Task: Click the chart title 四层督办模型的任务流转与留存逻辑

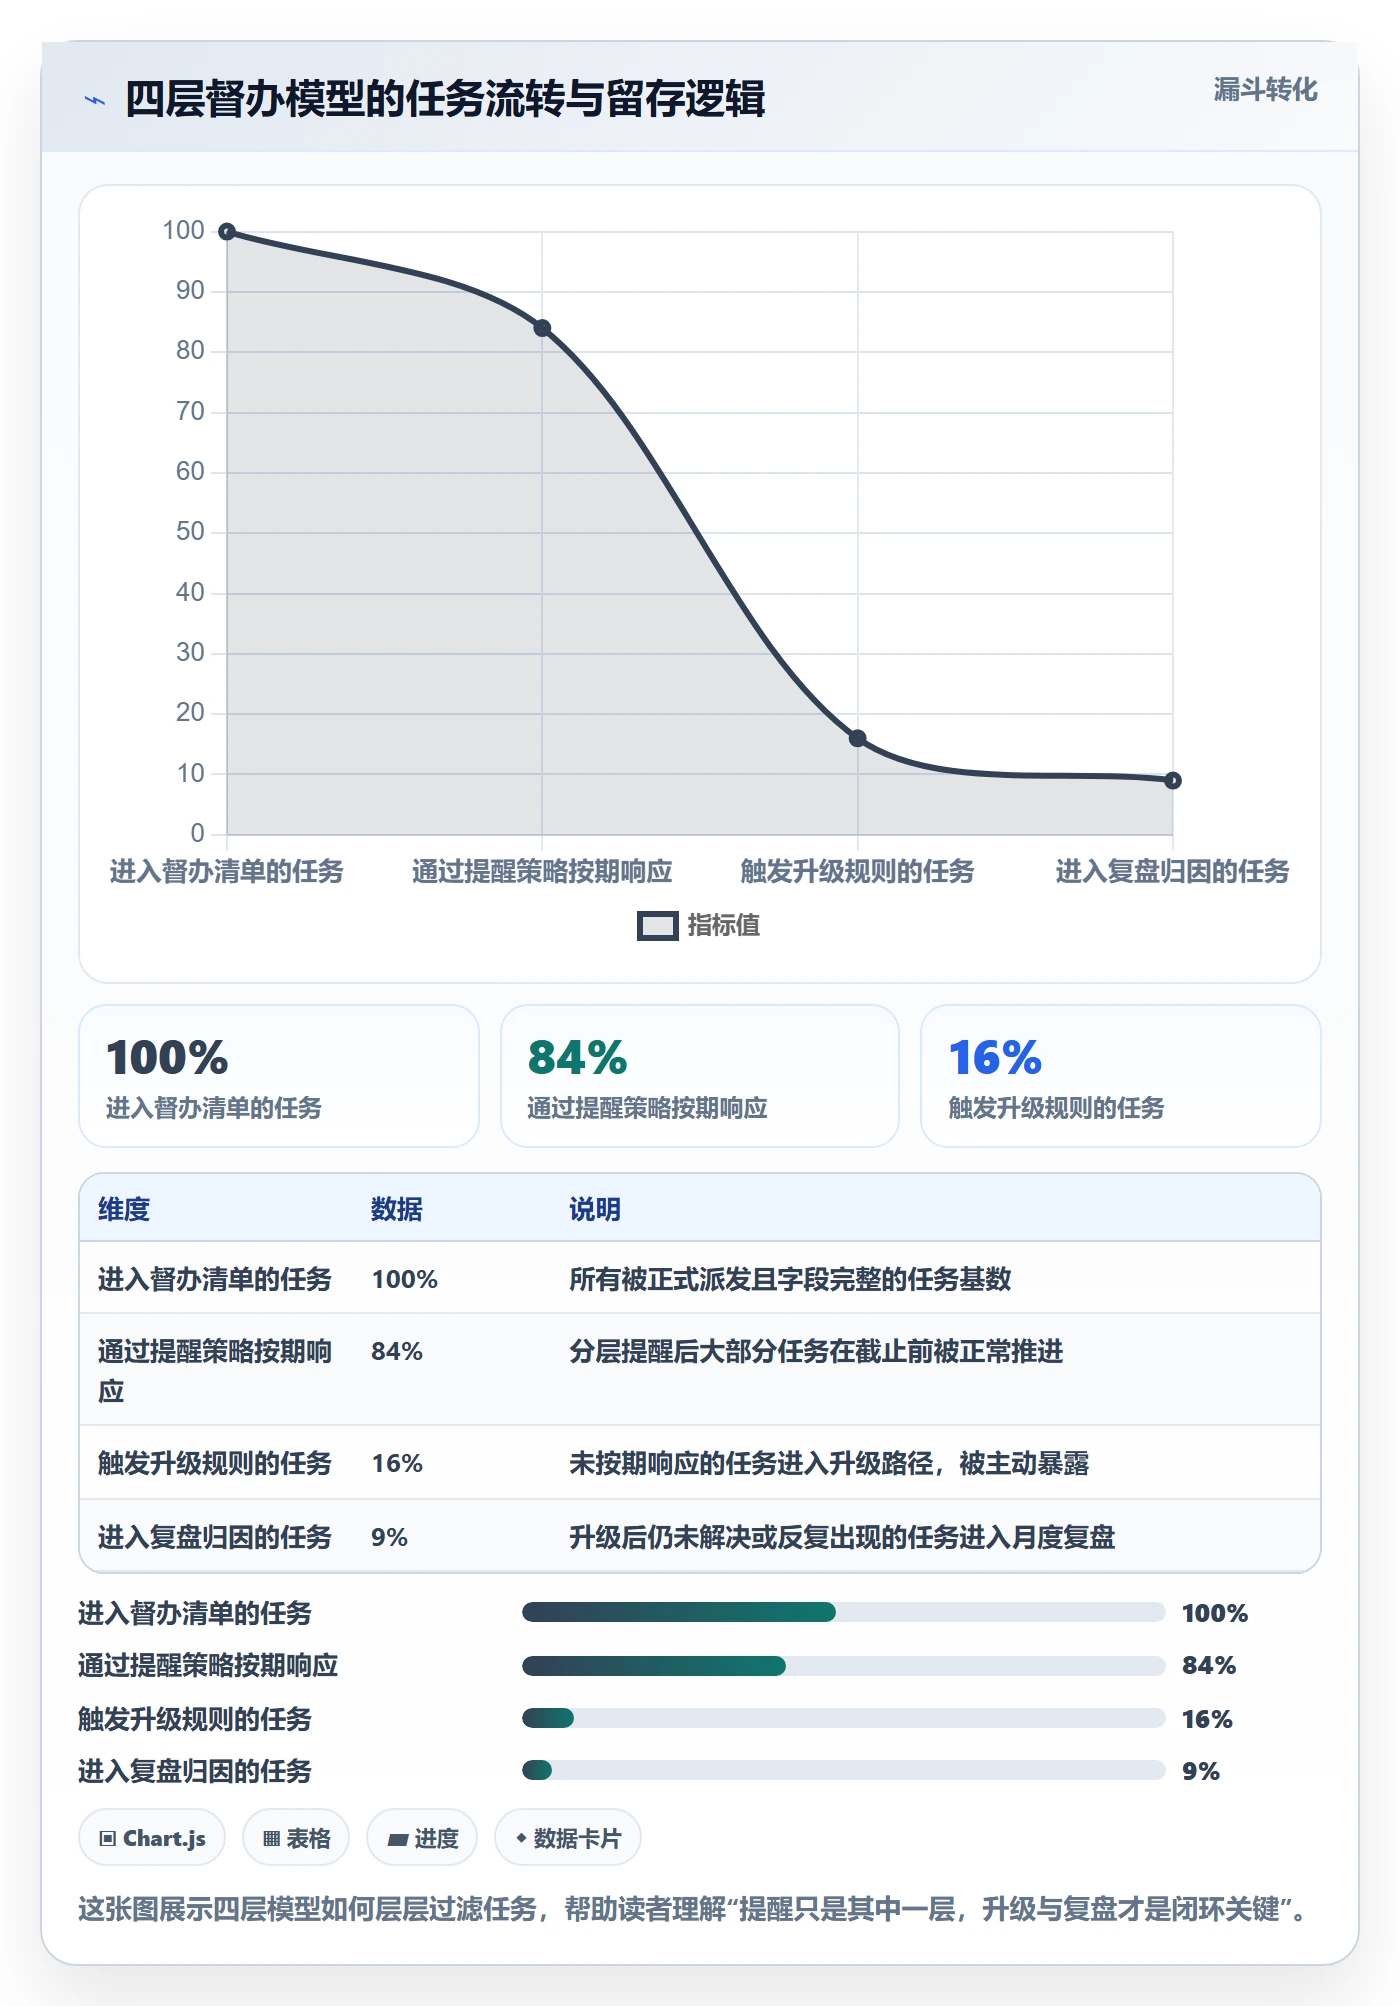Action: pyautogui.click(x=445, y=100)
